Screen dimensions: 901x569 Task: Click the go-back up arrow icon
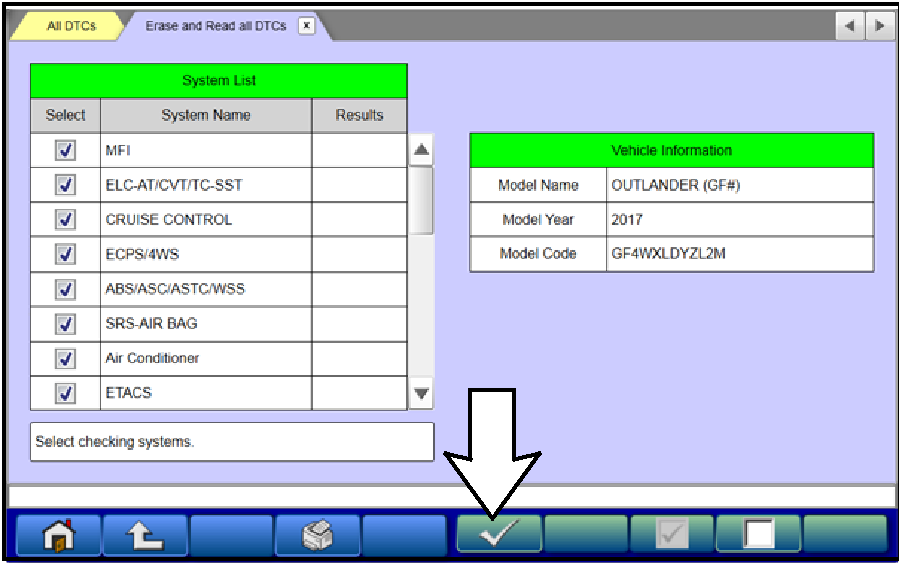click(x=144, y=535)
